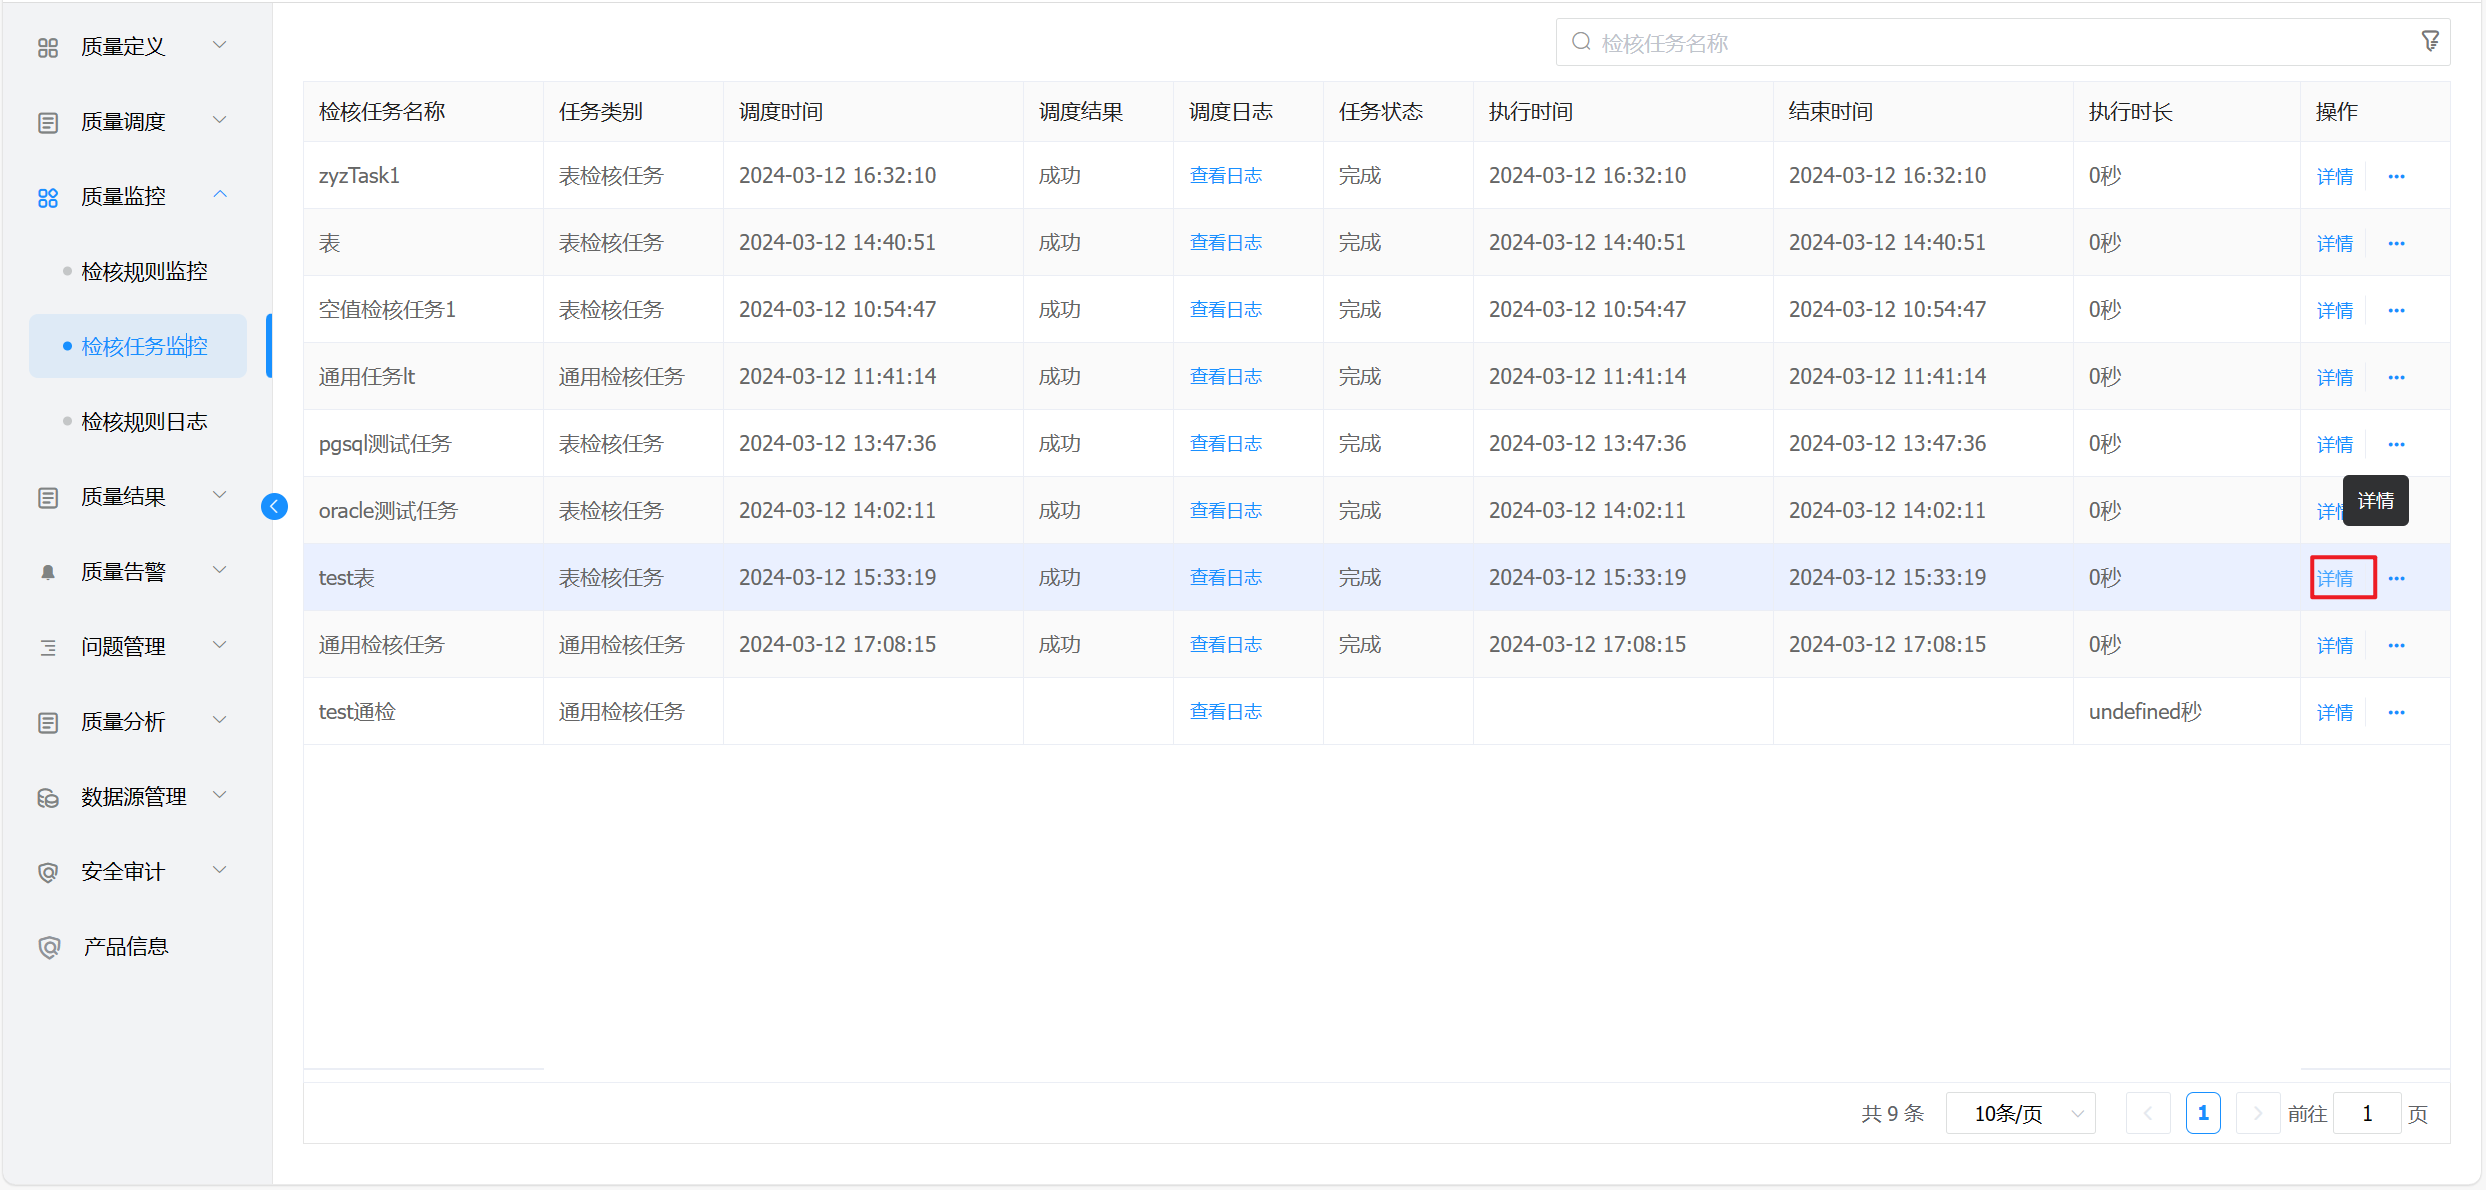The height and width of the screenshot is (1190, 2486).
Task: Open the 10条/页 page size dropdown
Action: point(2020,1113)
